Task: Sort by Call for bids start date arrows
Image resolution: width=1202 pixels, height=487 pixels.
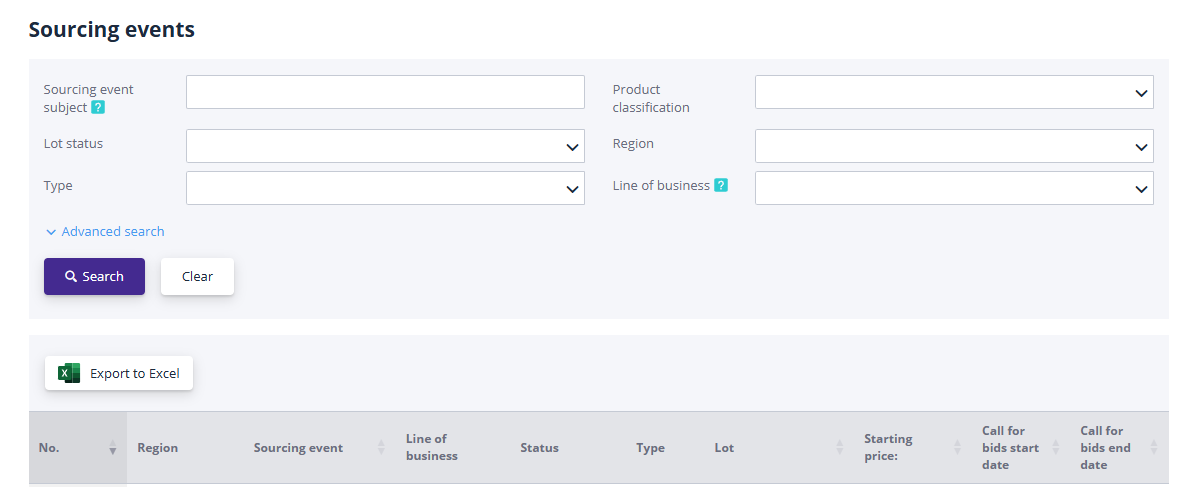Action: click(x=1056, y=448)
